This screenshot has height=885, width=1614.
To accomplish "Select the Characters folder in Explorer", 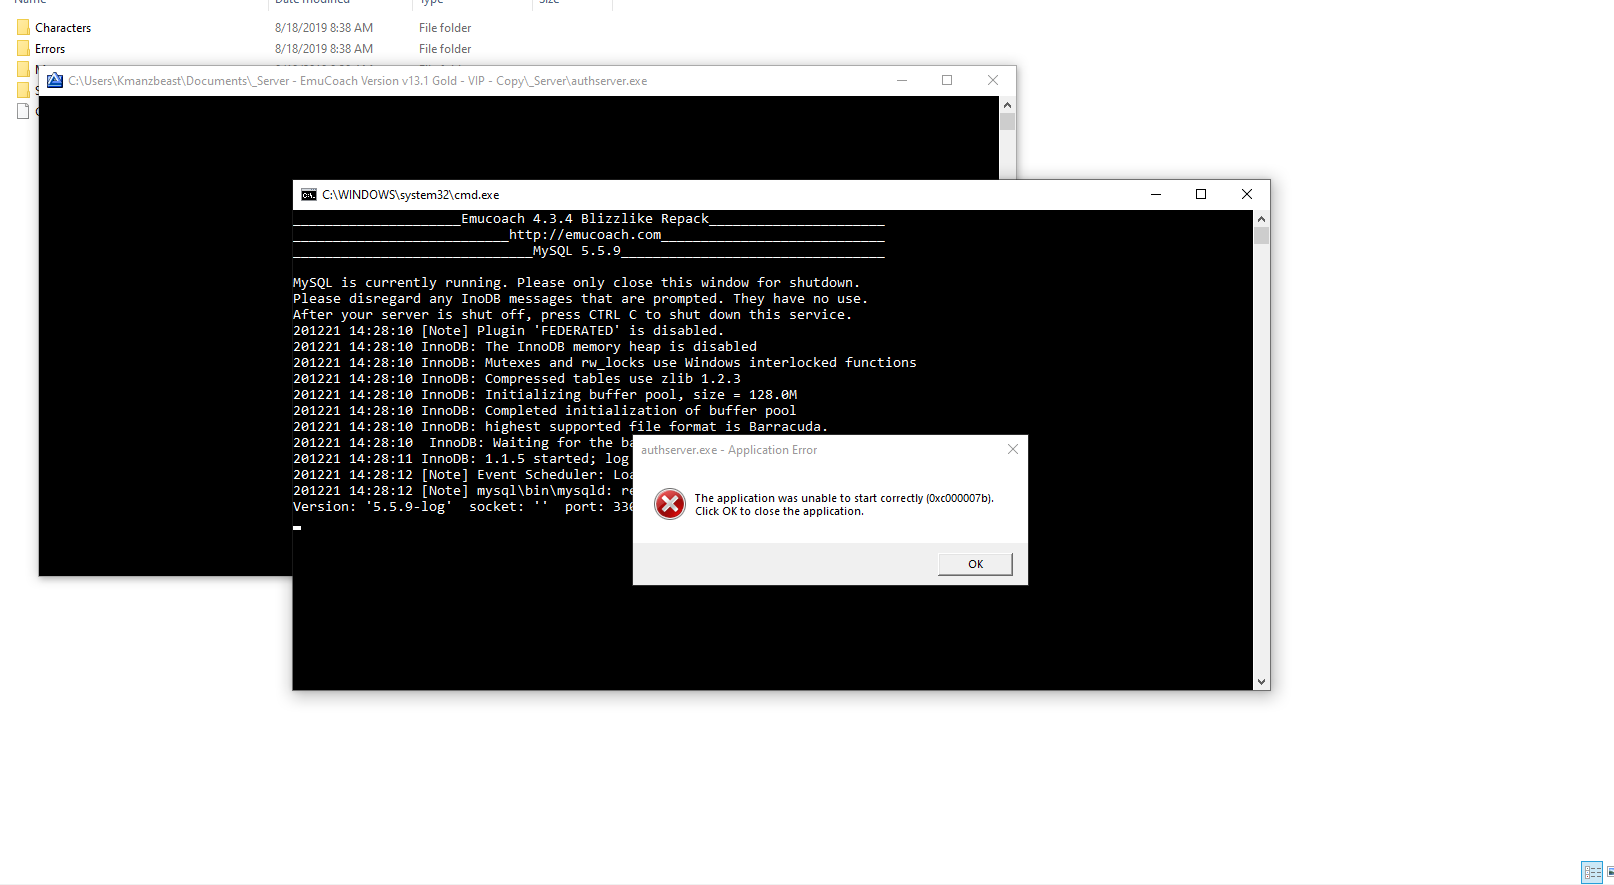I will coord(63,28).
